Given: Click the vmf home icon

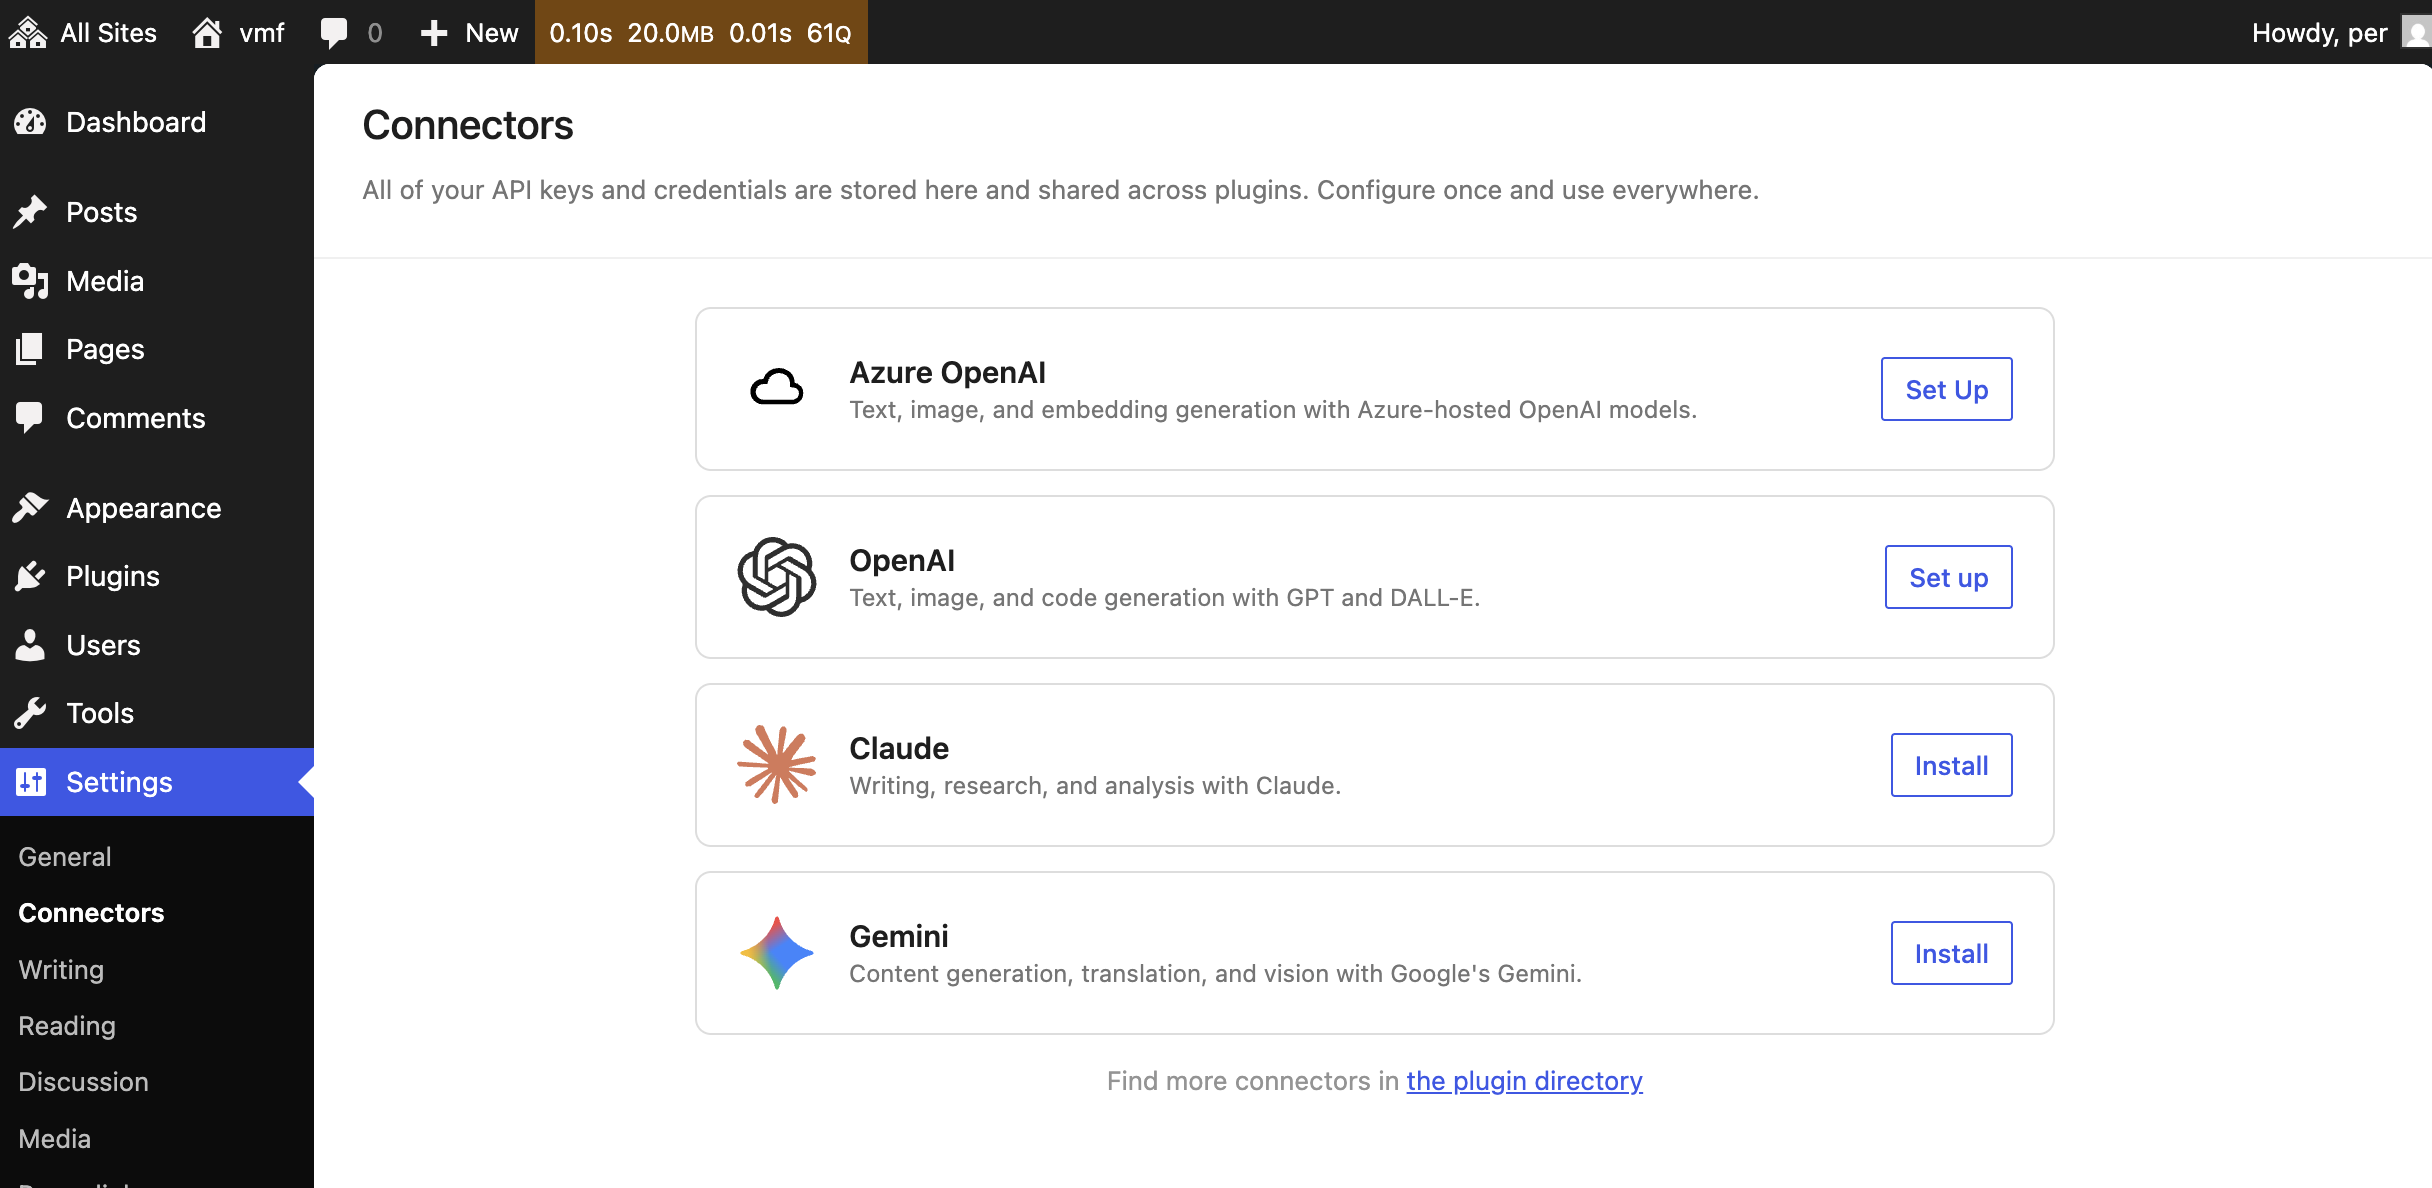Looking at the screenshot, I should point(206,32).
